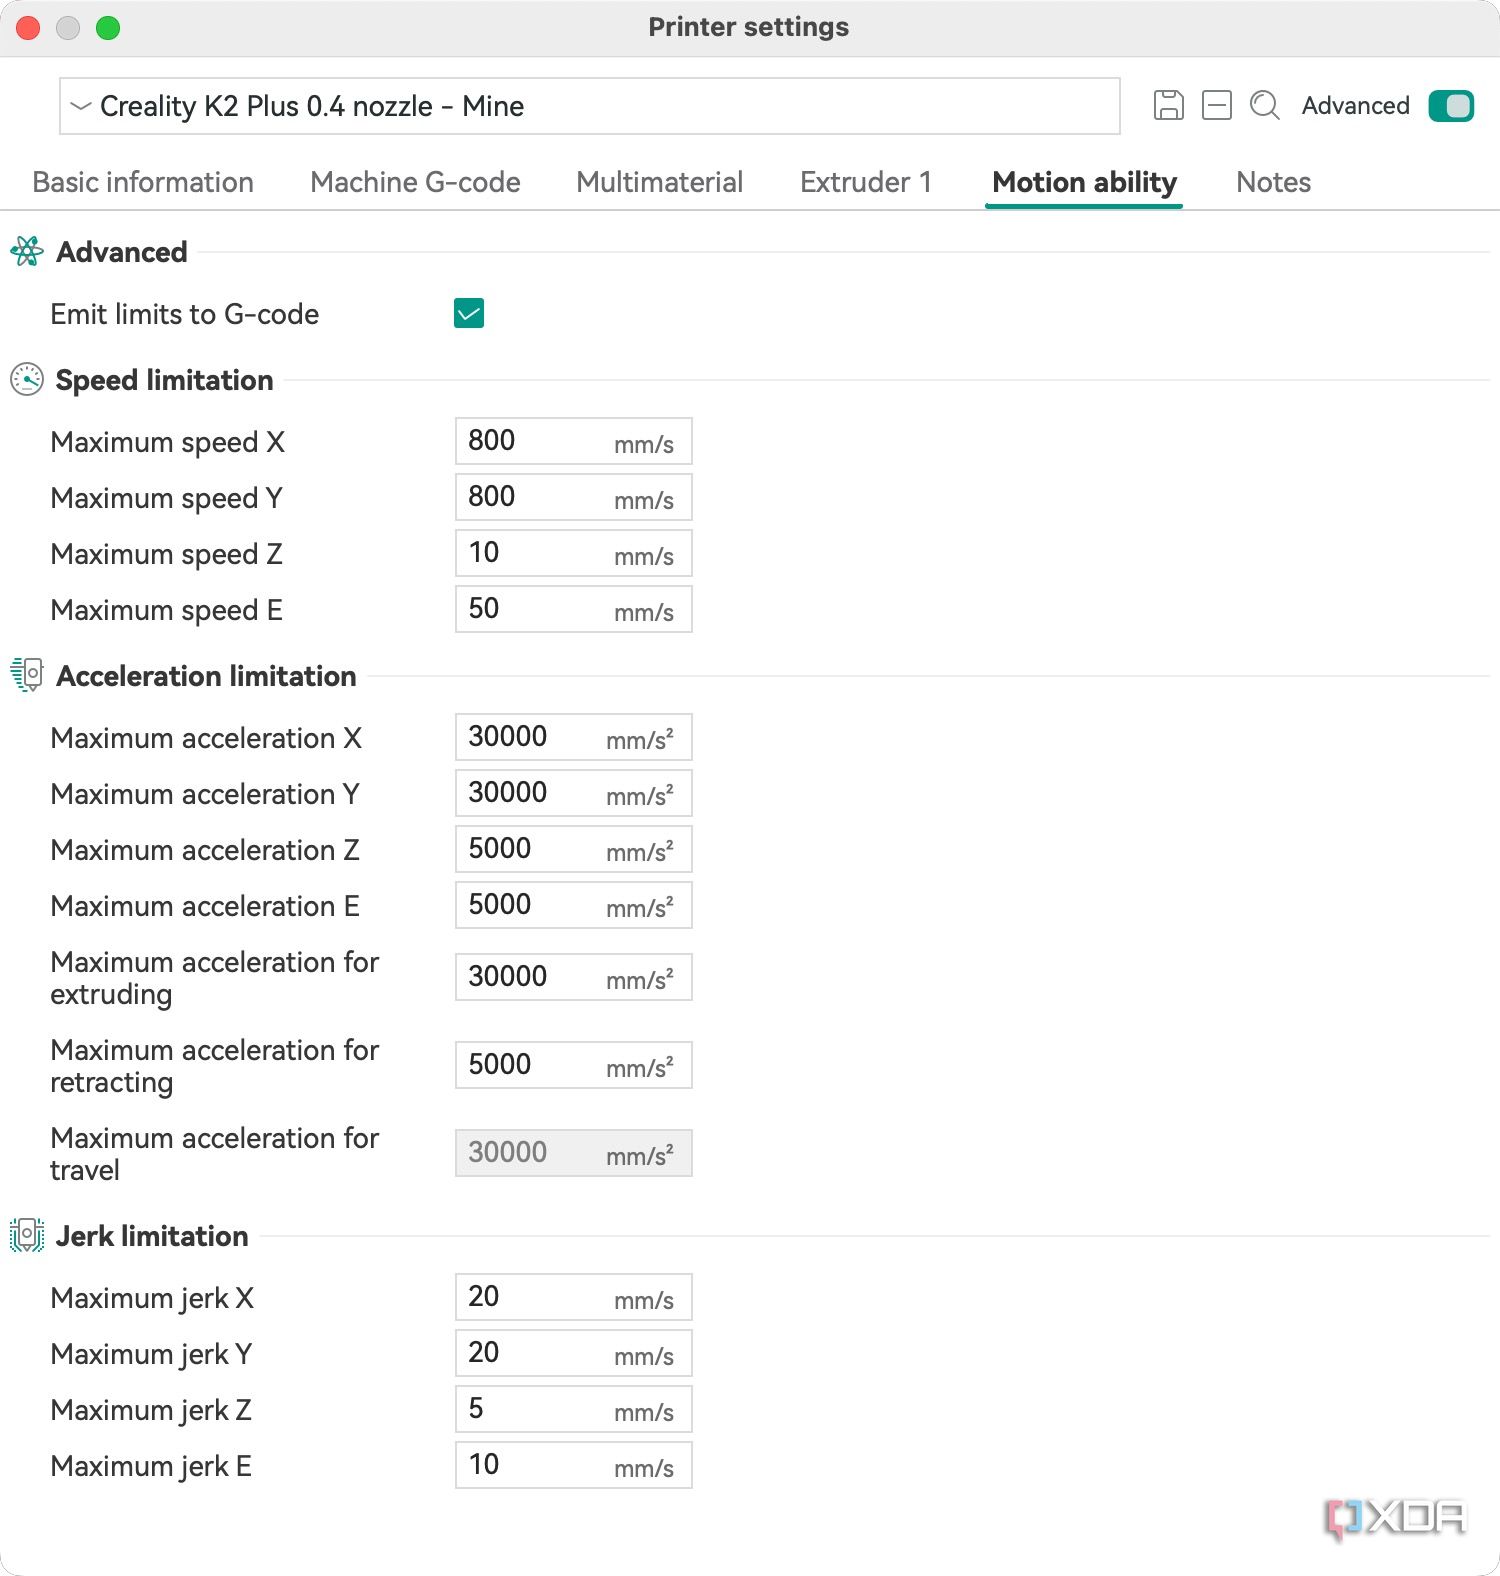
Task: Click the Acceleration limitation section heading
Action: point(206,676)
